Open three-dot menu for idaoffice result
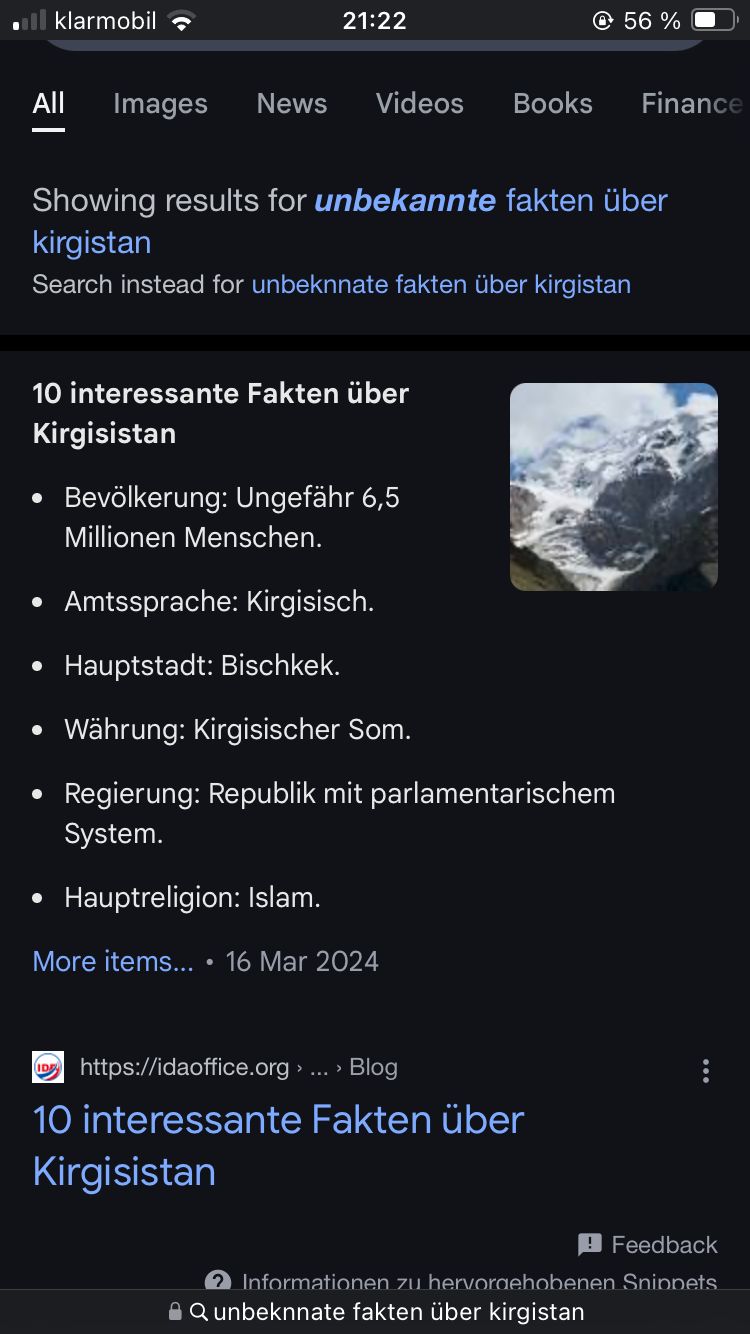This screenshot has width=750, height=1334. [x=706, y=1071]
